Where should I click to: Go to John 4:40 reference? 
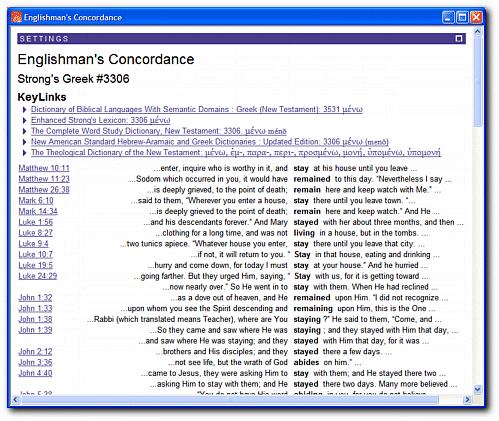coord(35,373)
